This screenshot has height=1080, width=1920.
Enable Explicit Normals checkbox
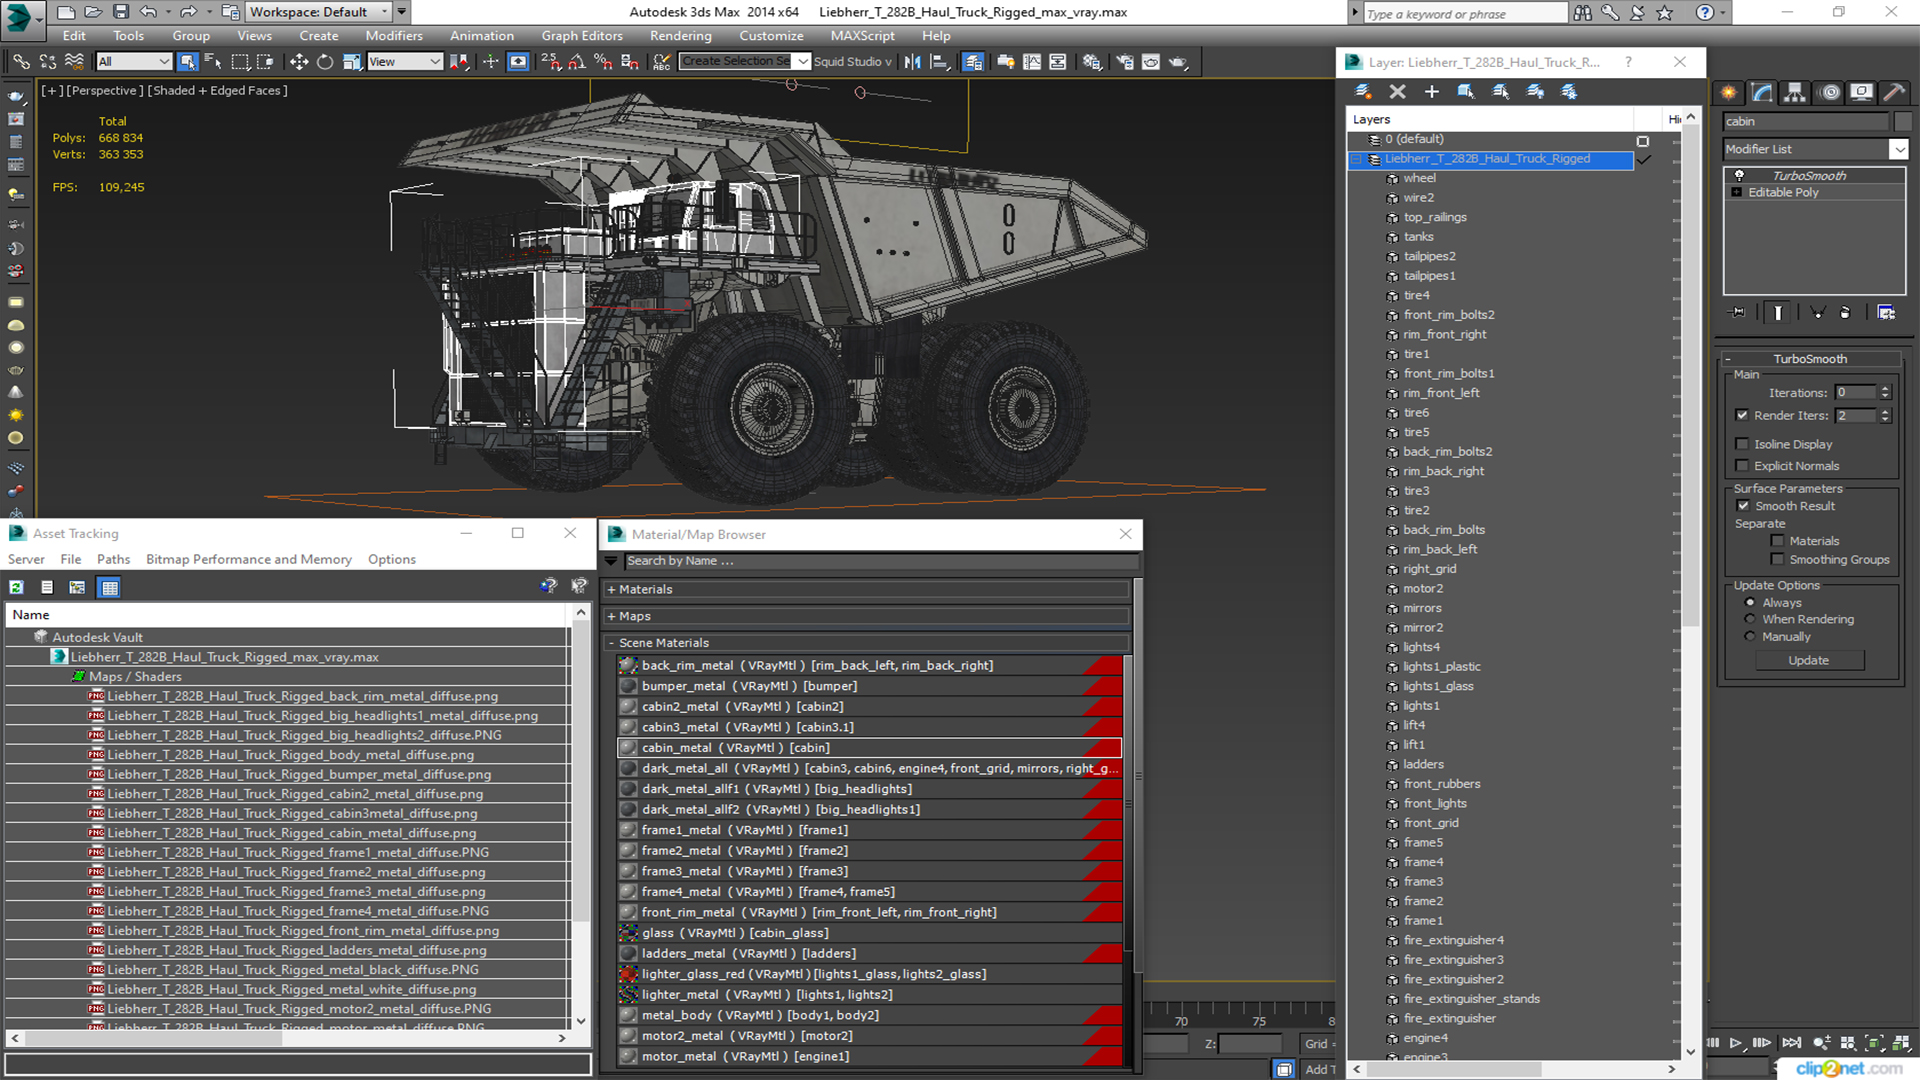[x=1743, y=466]
